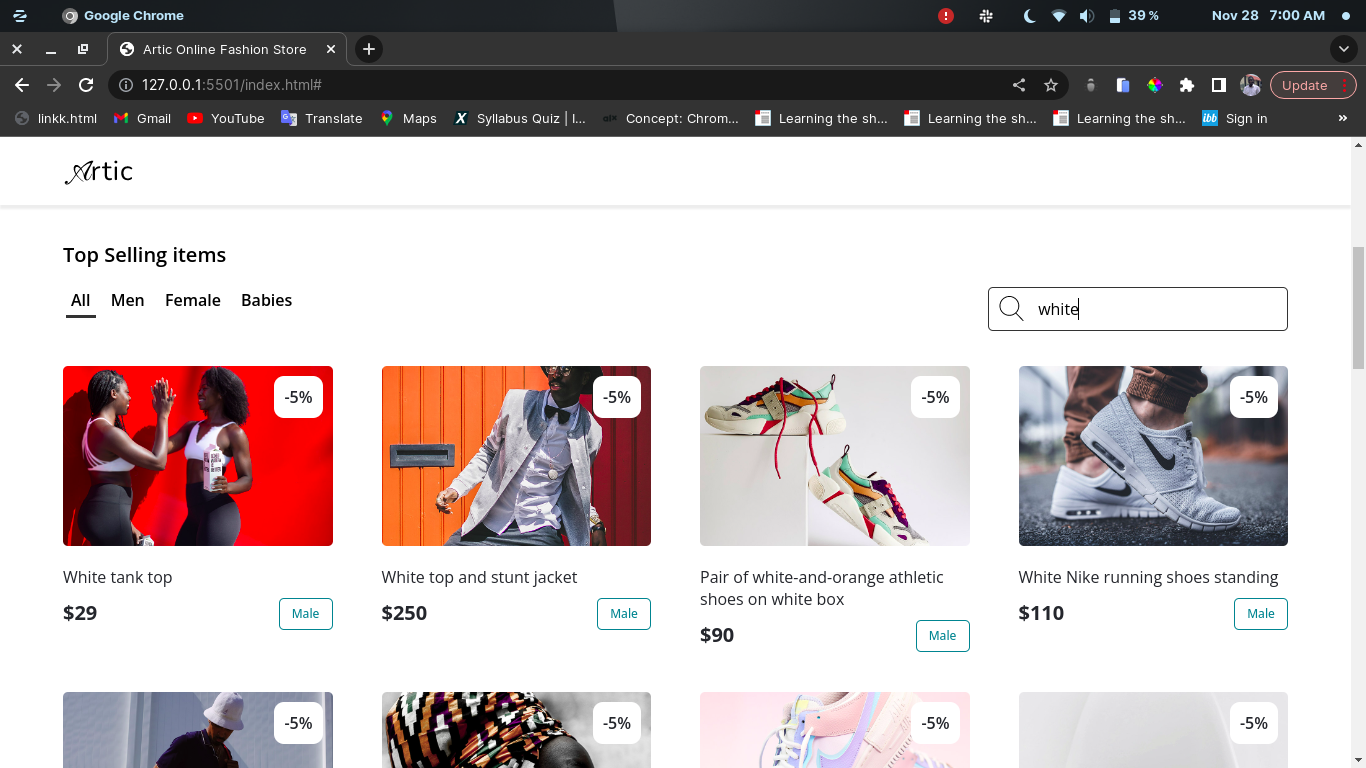Click the Artic logo link
This screenshot has width=1366, height=768.
(x=98, y=171)
